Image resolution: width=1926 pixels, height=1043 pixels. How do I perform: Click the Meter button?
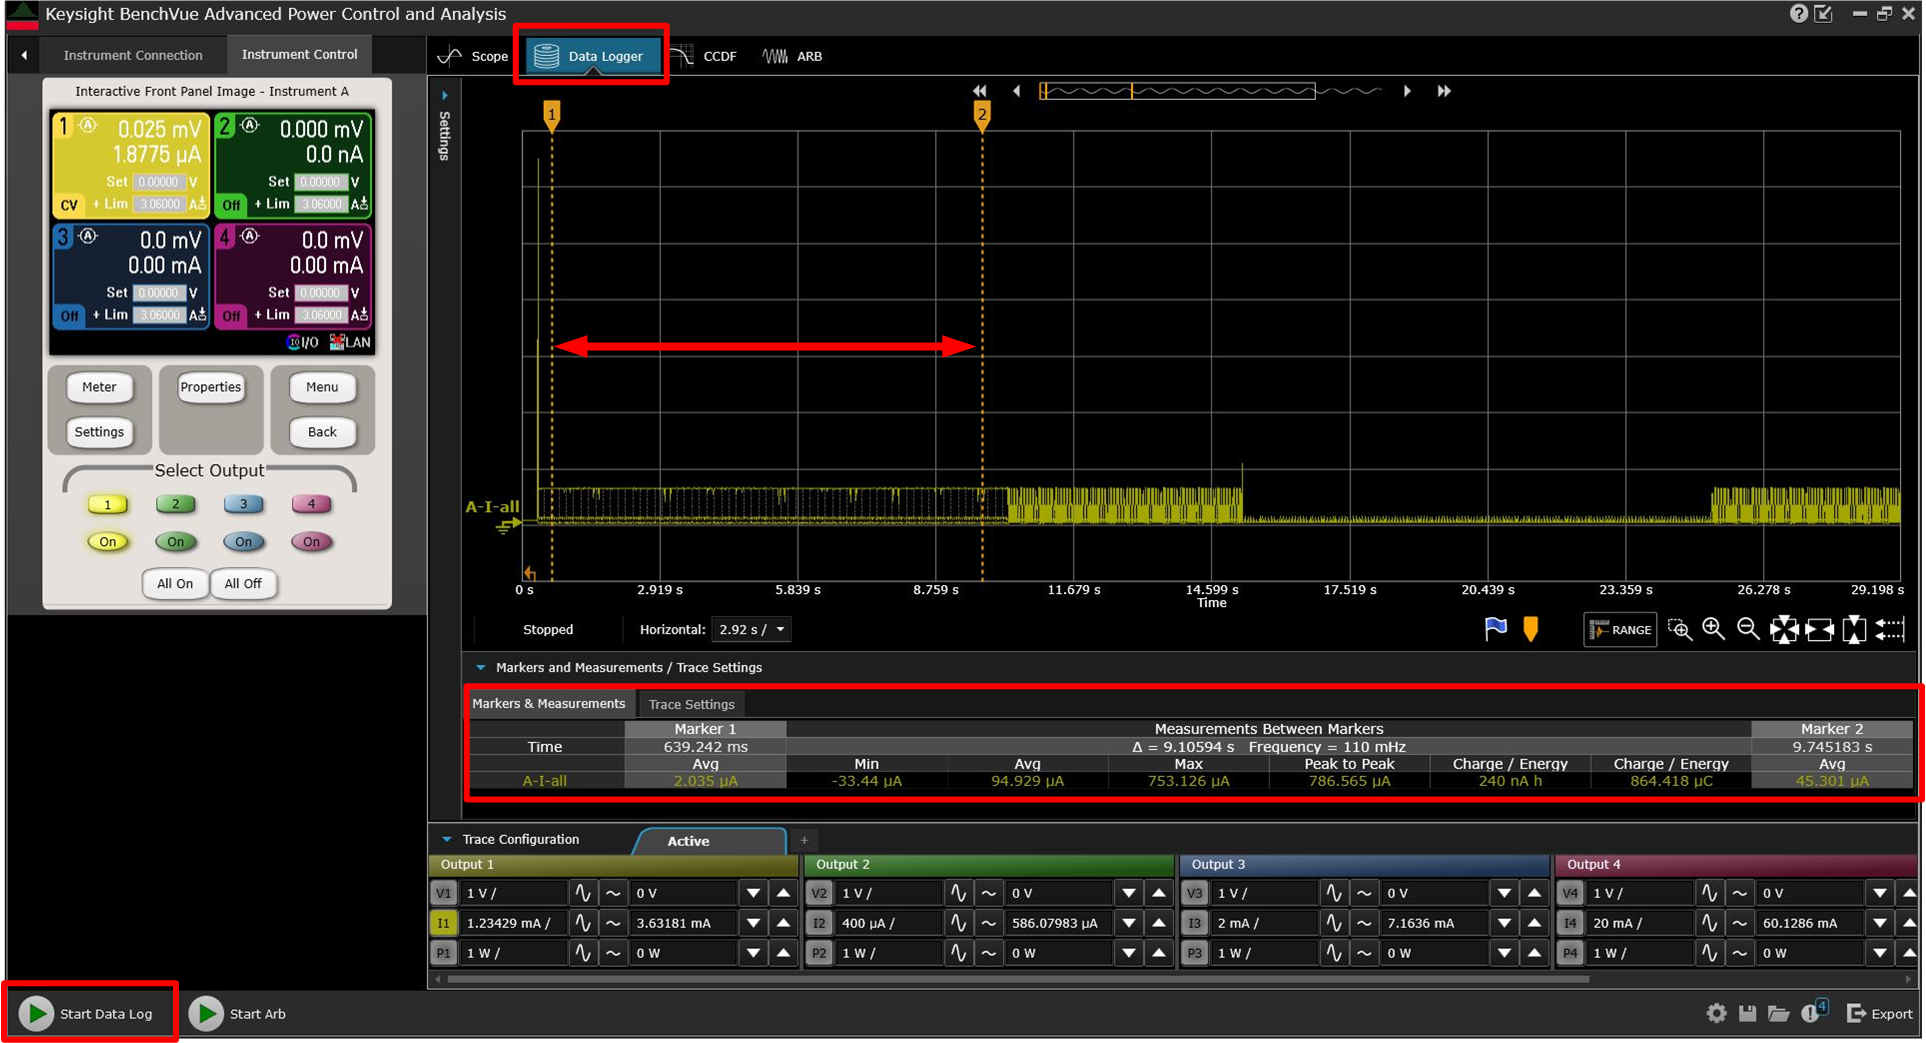(x=99, y=387)
